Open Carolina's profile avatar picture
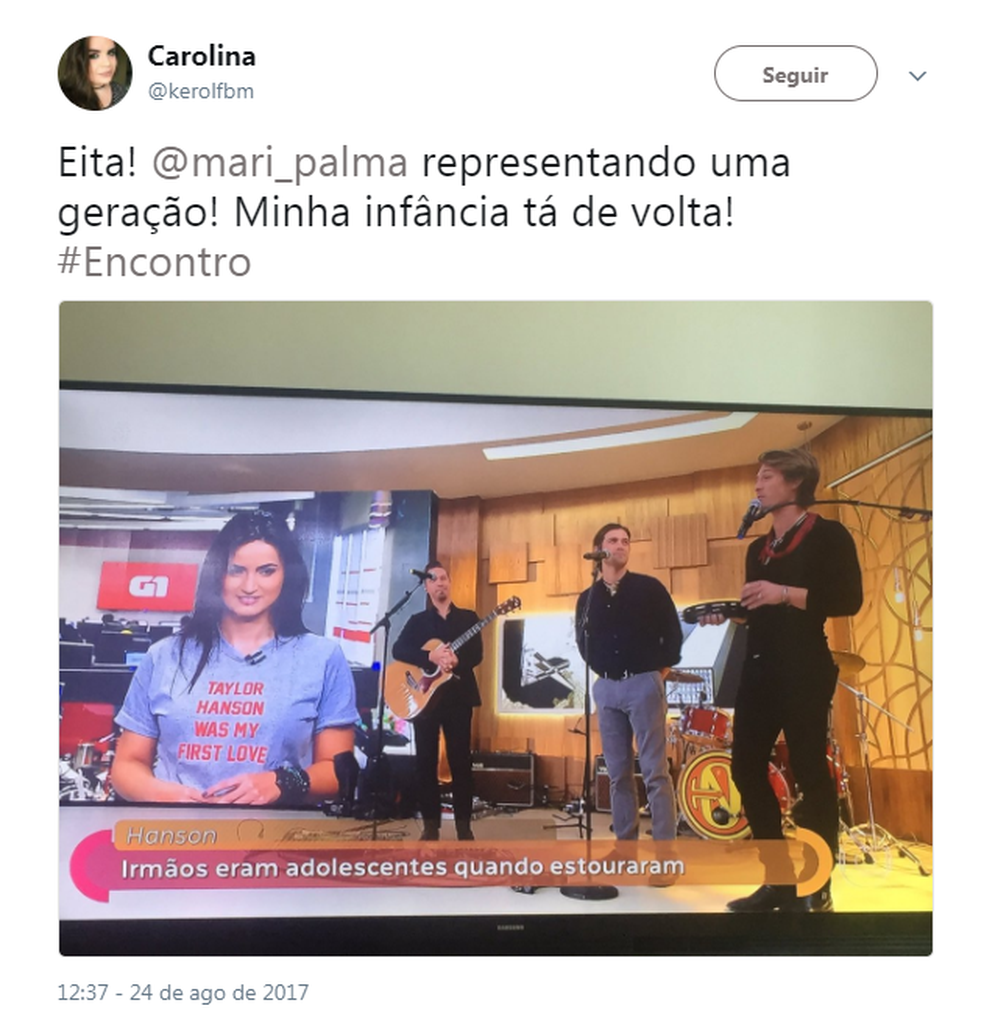 95,73
